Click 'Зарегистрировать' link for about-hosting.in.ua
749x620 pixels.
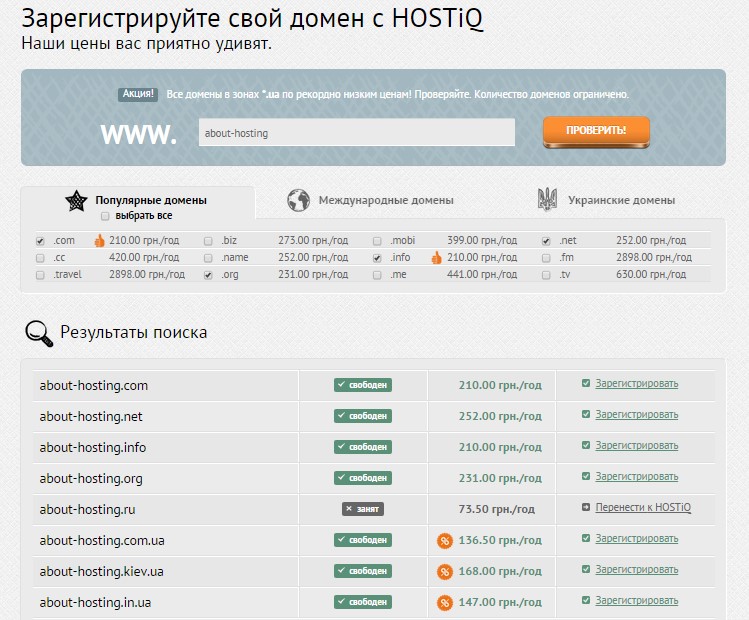636,601
